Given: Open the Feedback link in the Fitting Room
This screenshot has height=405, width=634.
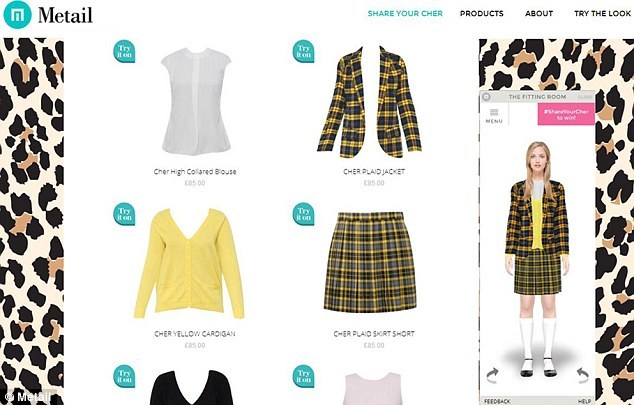Looking at the screenshot, I should (497, 401).
